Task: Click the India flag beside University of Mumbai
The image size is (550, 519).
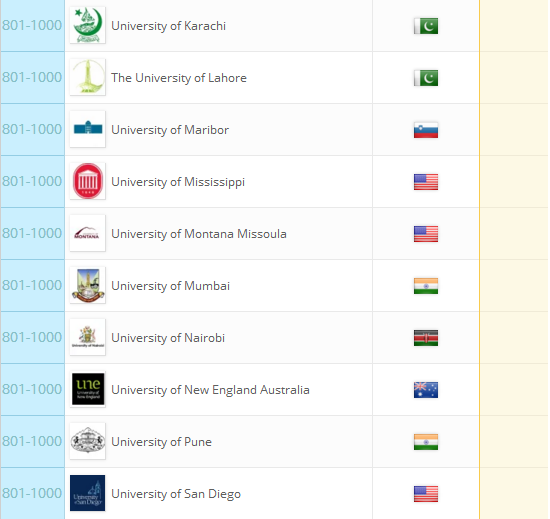Action: pyautogui.click(x=426, y=286)
